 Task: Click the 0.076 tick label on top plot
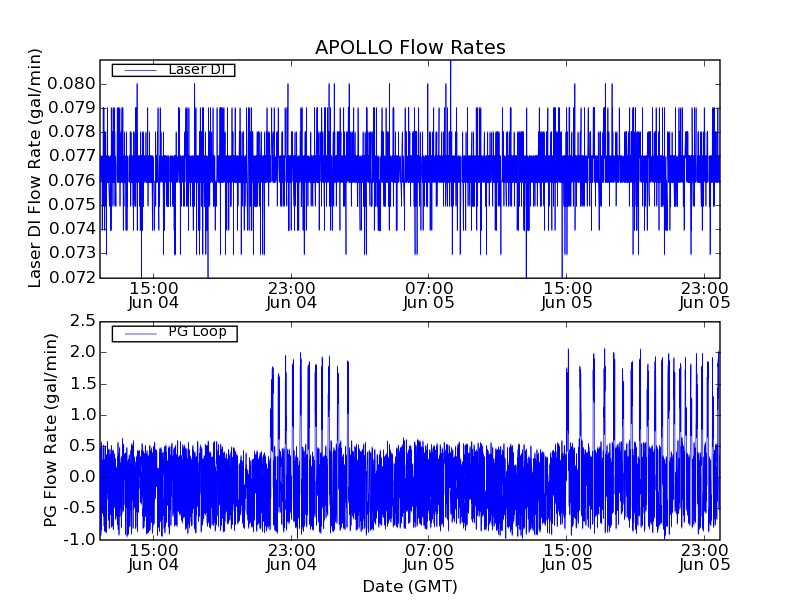[72, 180]
